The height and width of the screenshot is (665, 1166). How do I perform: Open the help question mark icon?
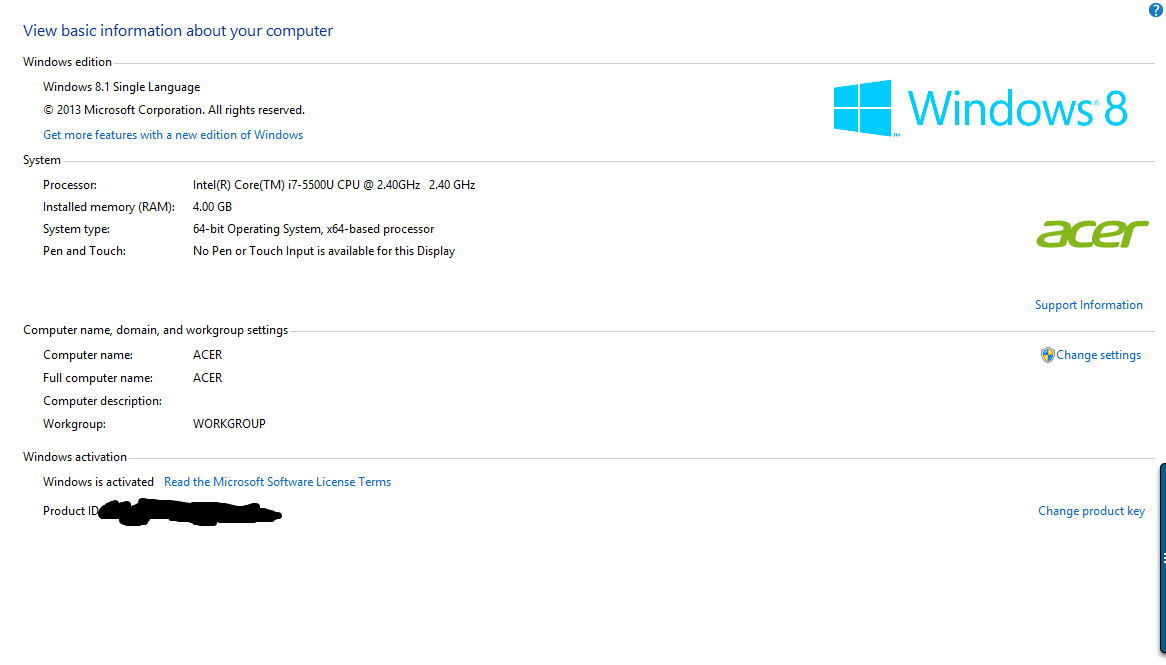pos(1156,10)
